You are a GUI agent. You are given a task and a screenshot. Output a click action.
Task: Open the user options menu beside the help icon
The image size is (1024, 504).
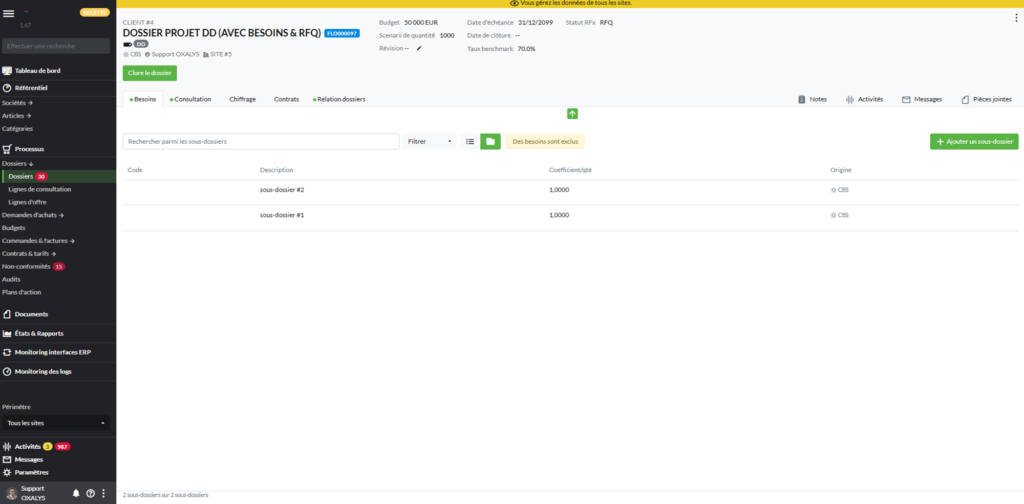[103, 493]
